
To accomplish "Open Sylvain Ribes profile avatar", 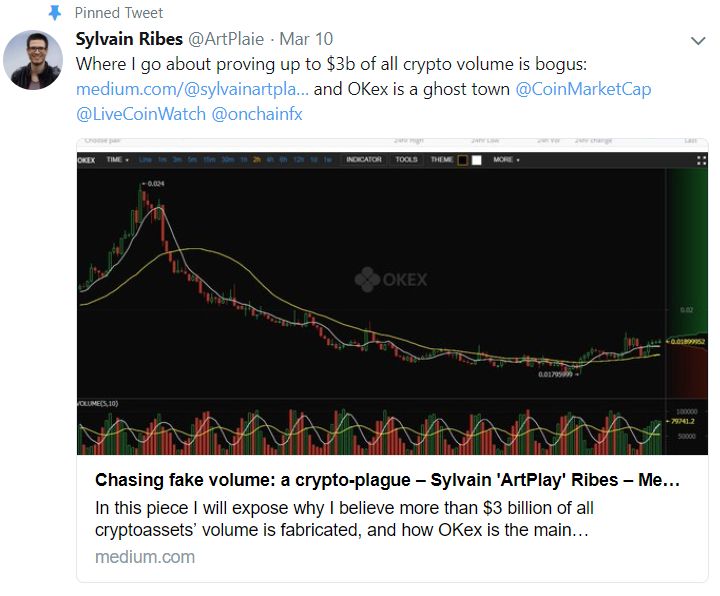I will (33, 59).
